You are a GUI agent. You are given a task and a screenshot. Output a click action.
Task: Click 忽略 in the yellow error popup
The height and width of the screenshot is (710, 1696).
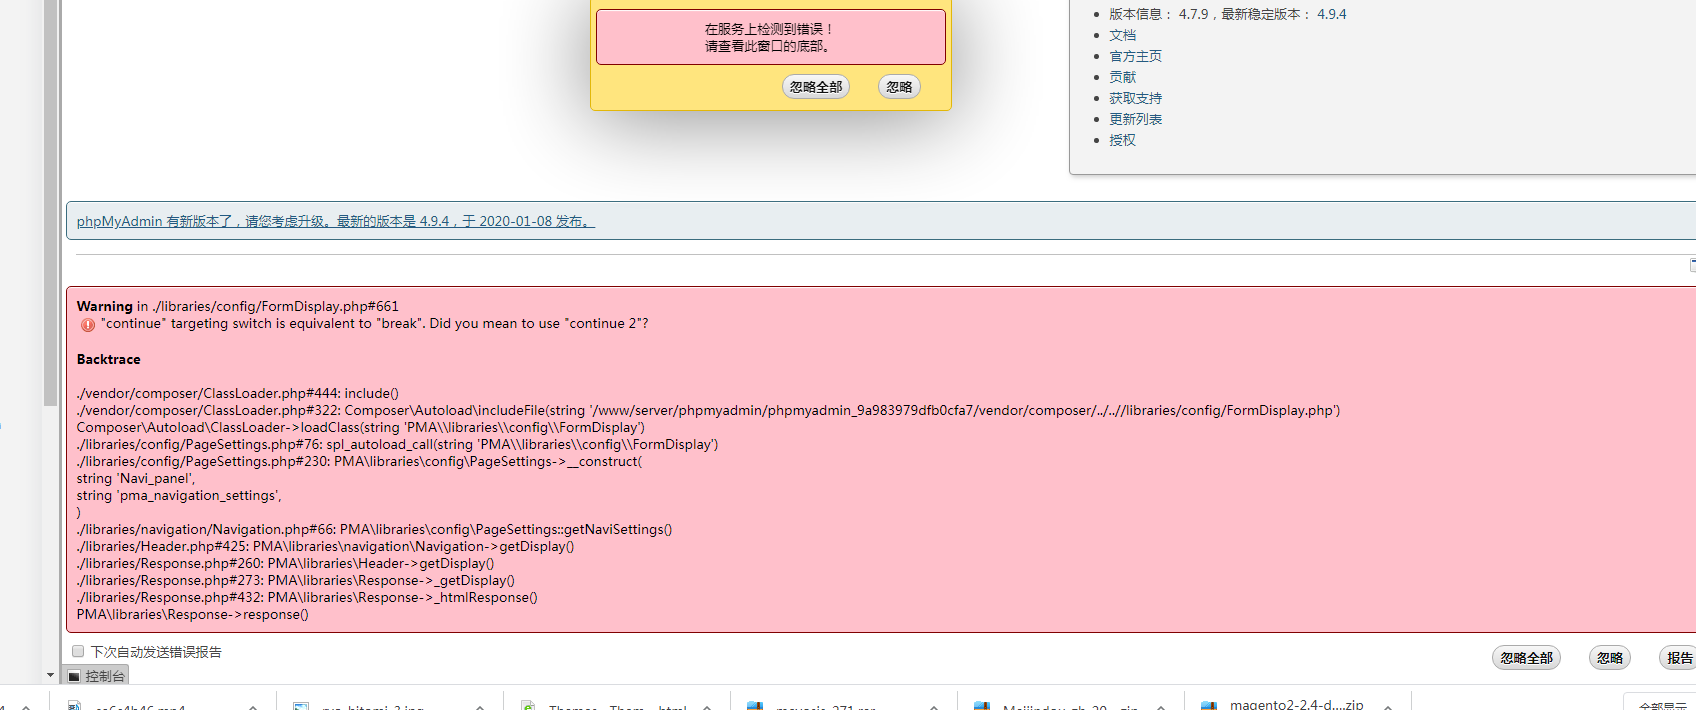point(899,87)
